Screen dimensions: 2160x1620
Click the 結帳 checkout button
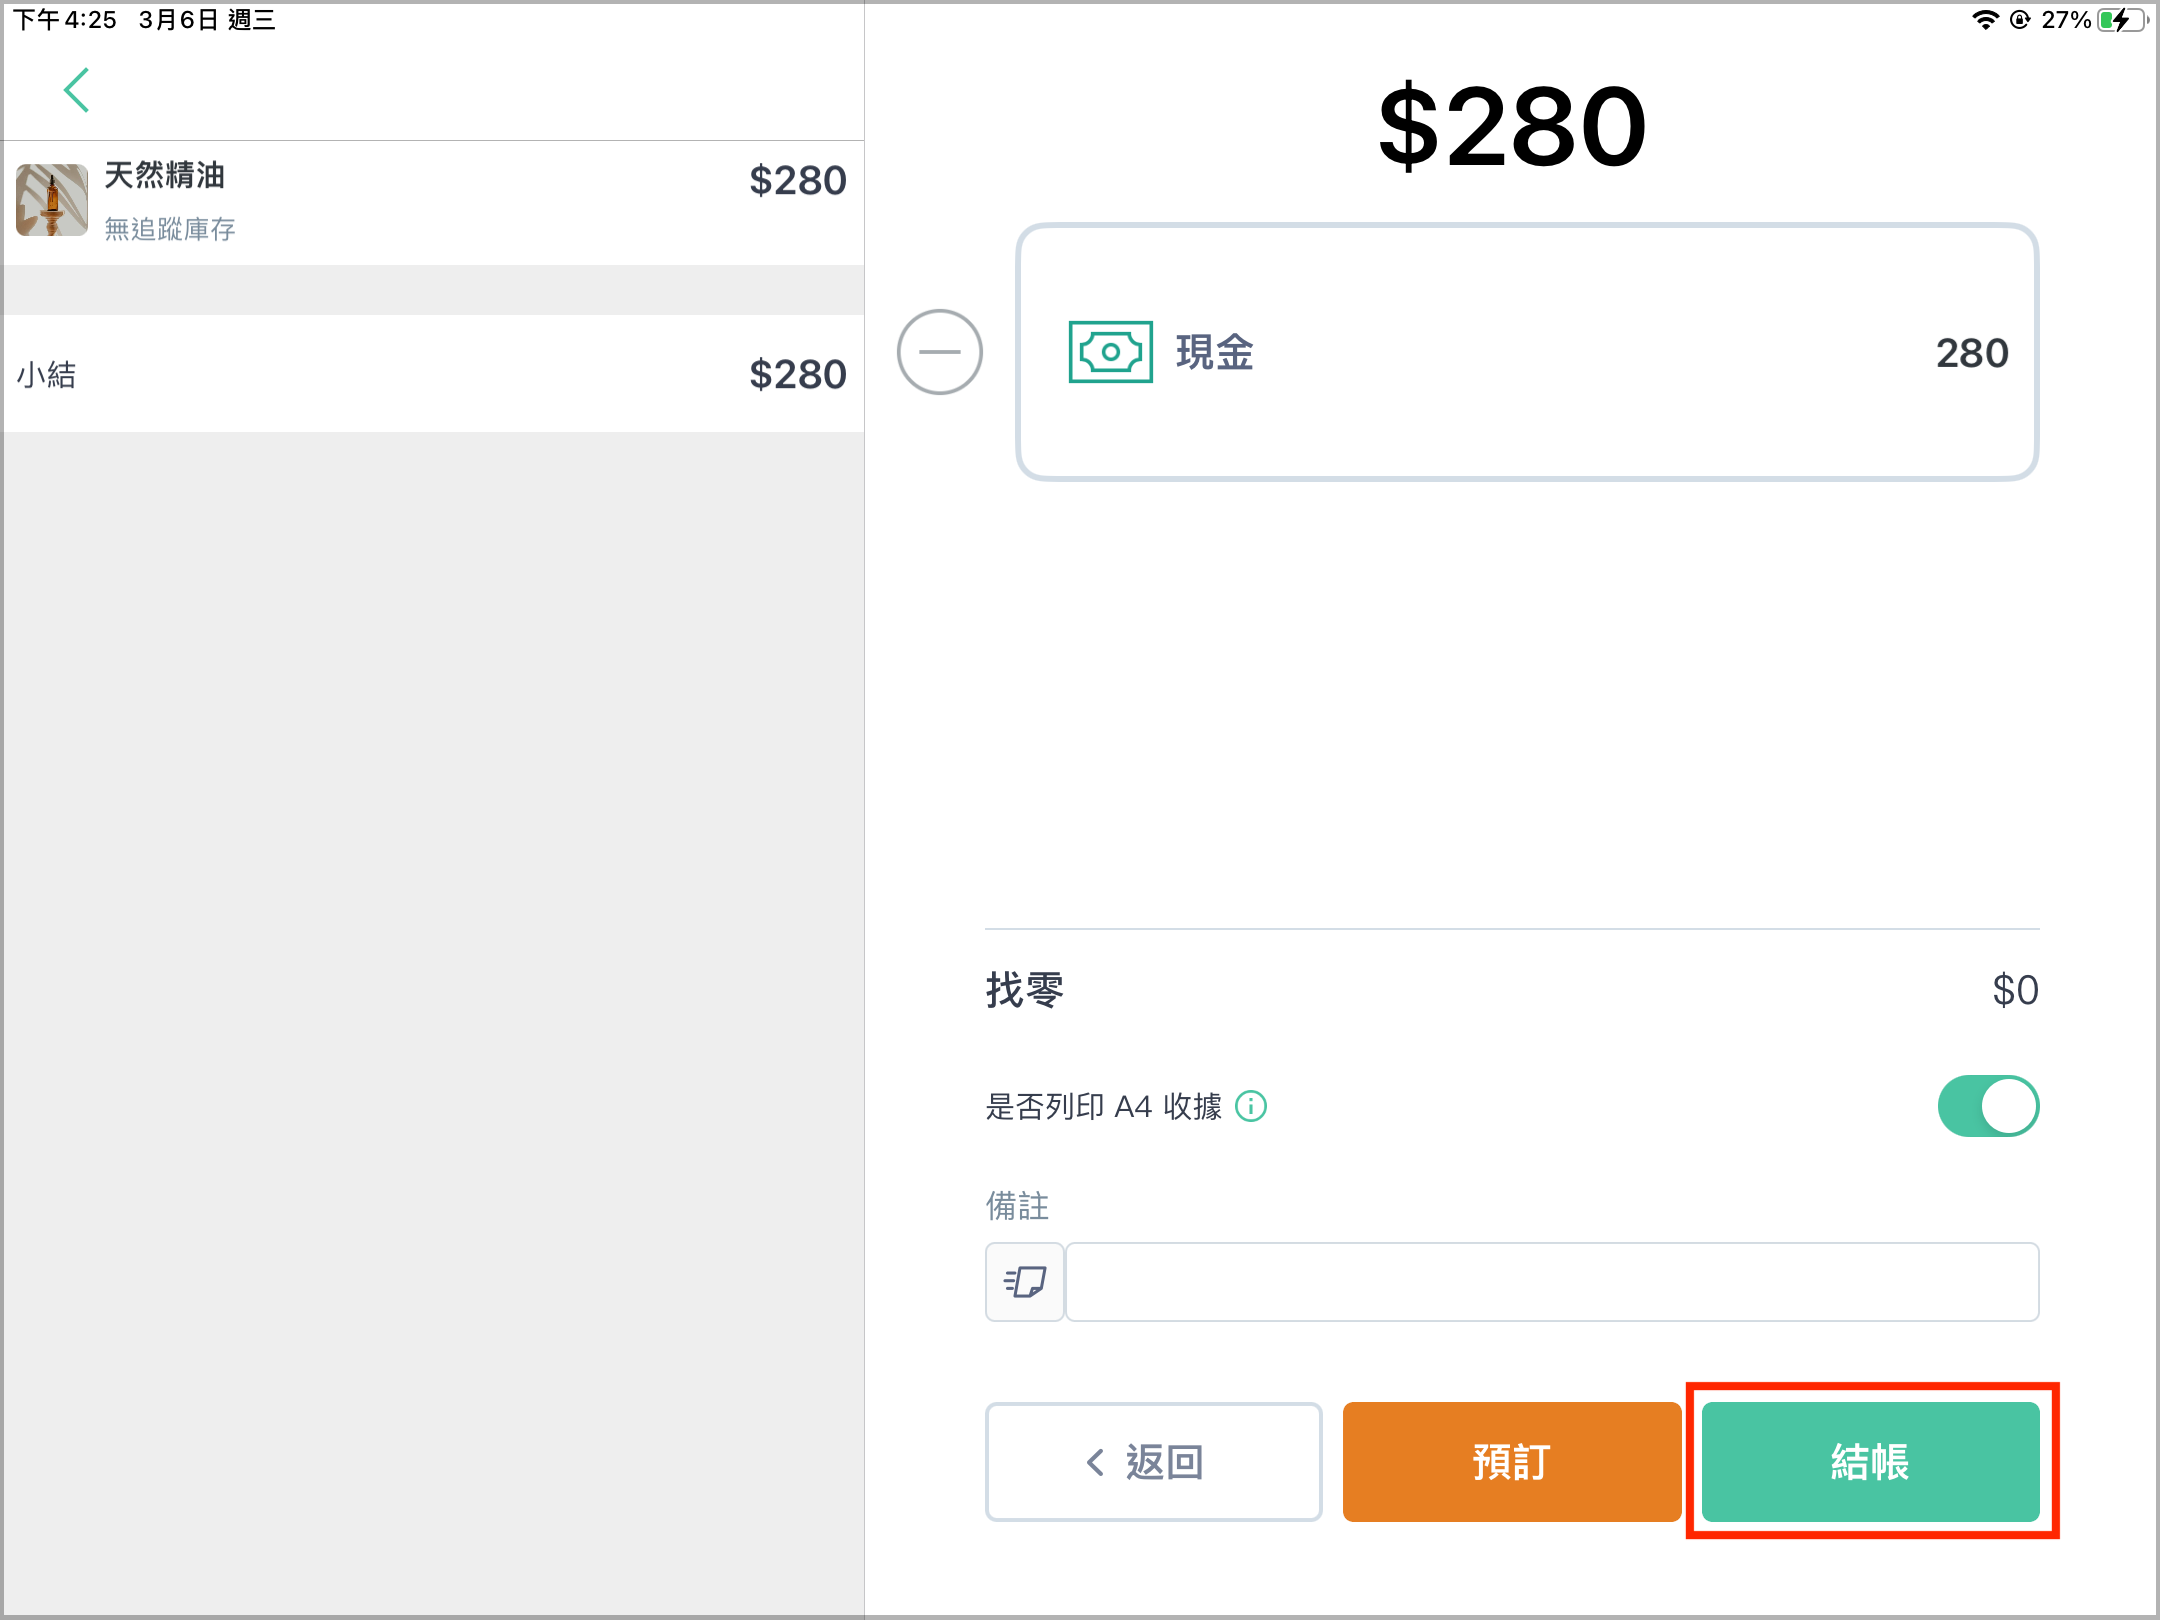pyautogui.click(x=1870, y=1462)
